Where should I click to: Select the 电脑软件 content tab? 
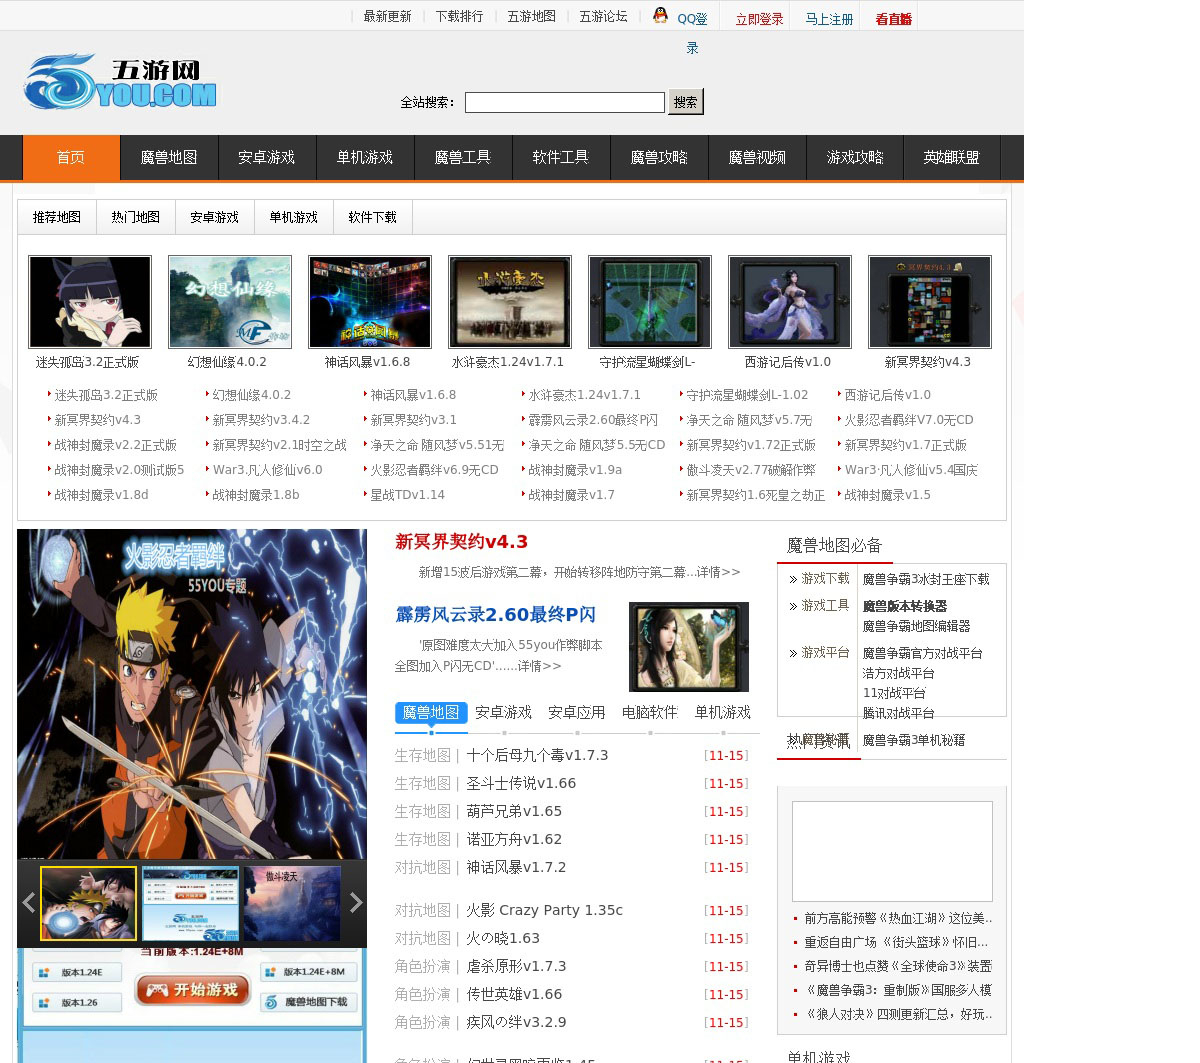click(650, 713)
